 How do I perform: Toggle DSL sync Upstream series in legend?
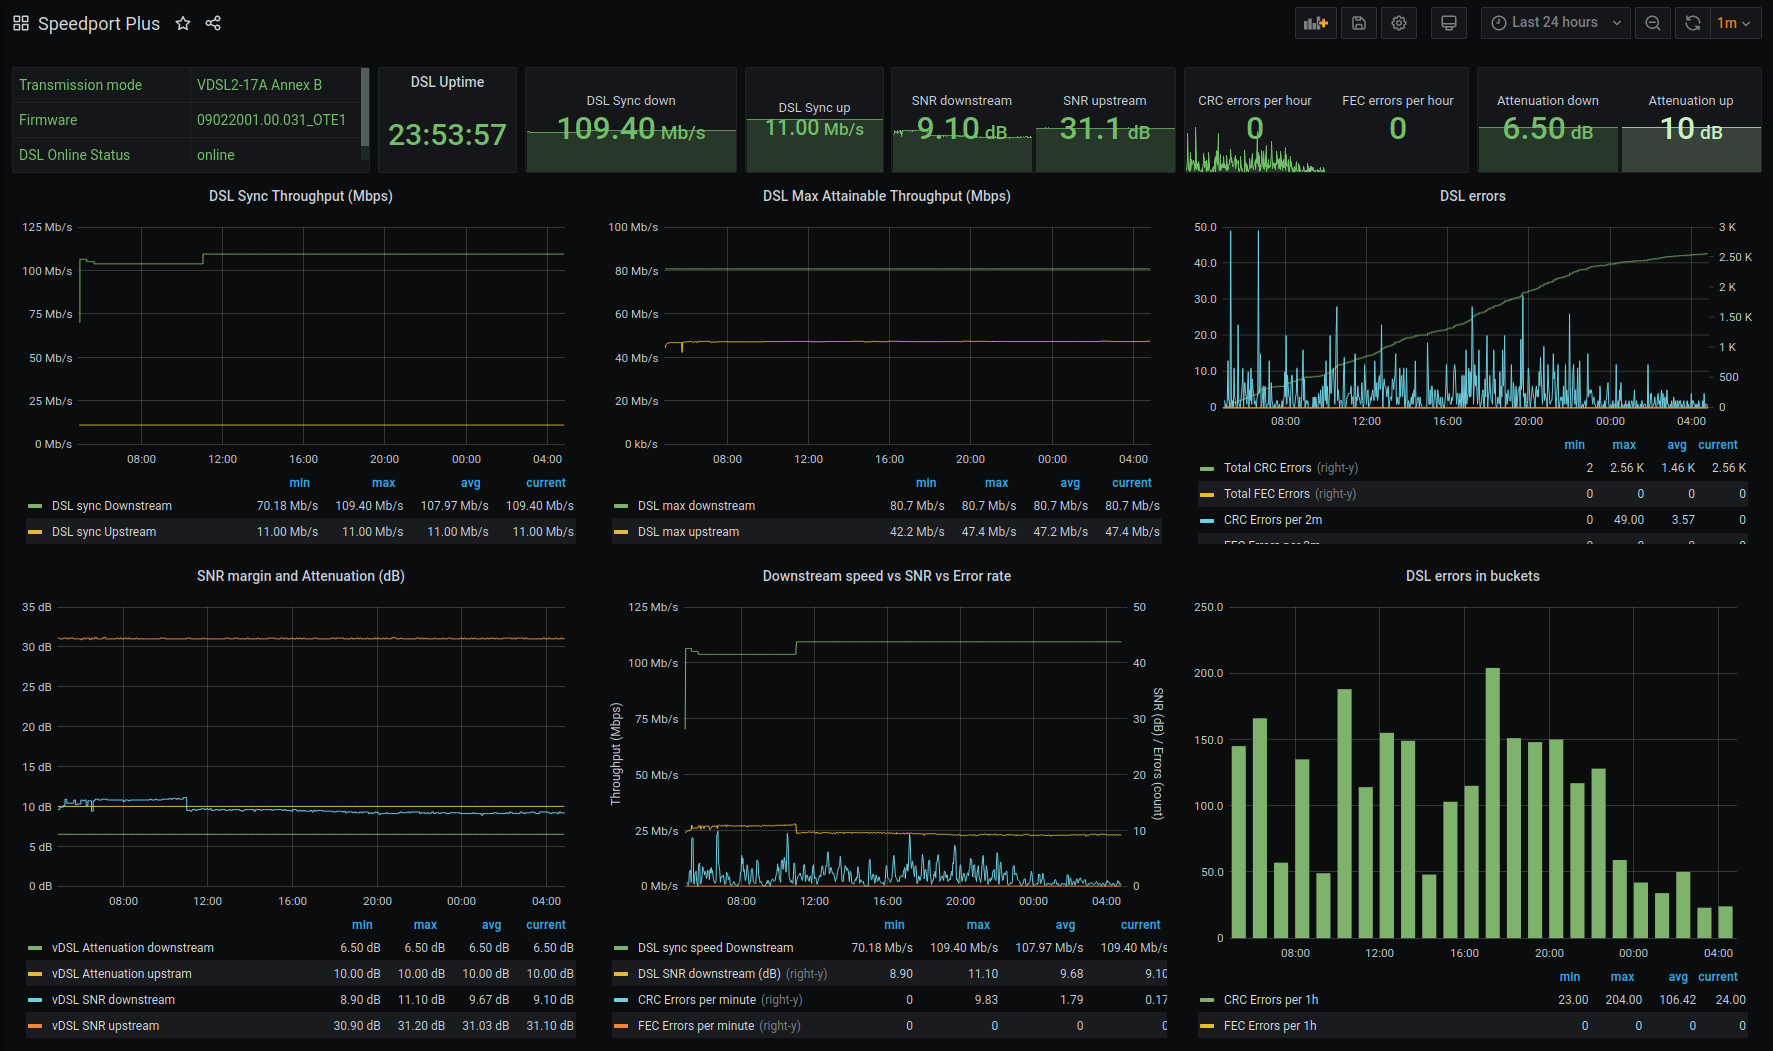coord(104,532)
